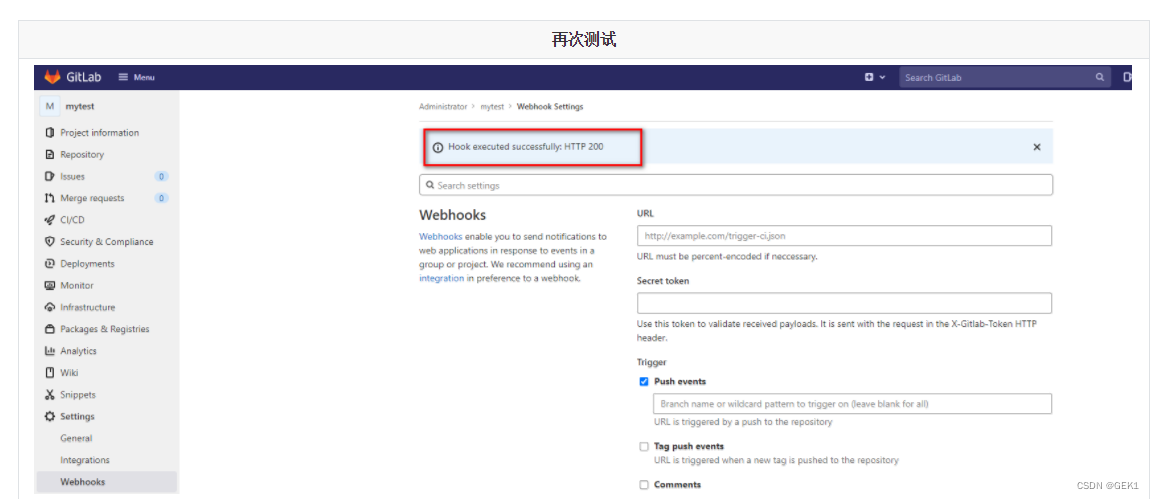Click the Merge requests count badge

tap(161, 198)
